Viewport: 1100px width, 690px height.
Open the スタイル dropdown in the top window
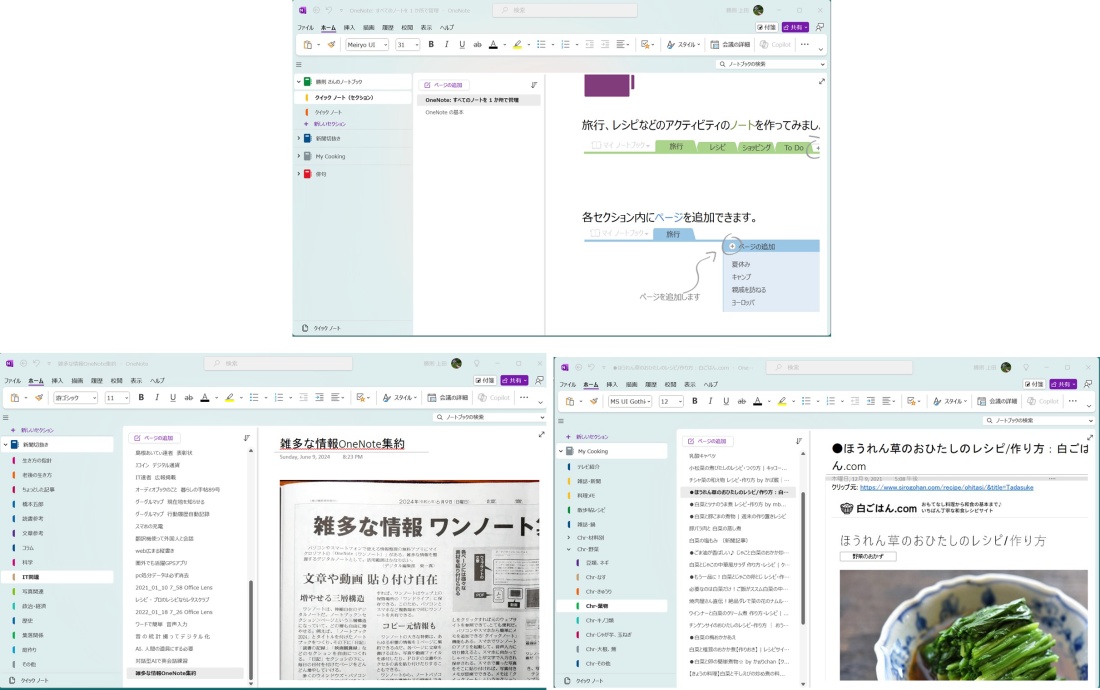pos(683,45)
